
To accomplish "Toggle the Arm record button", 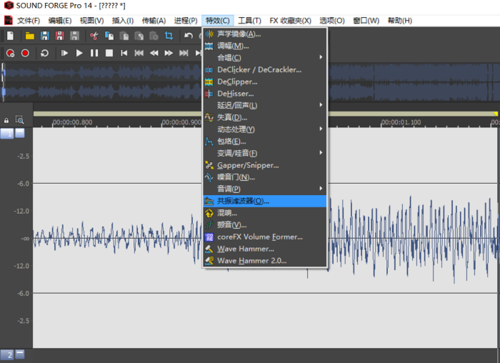I will pos(10,53).
